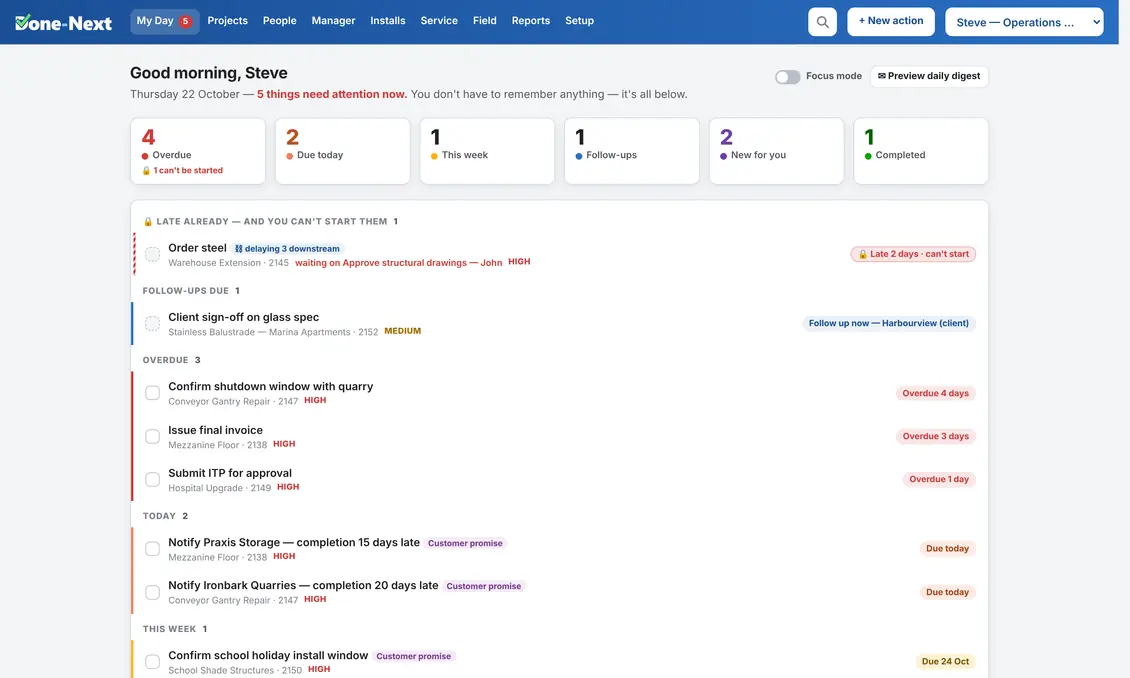Open the Service menu
The width and height of the screenshot is (1130, 678).
439,21
